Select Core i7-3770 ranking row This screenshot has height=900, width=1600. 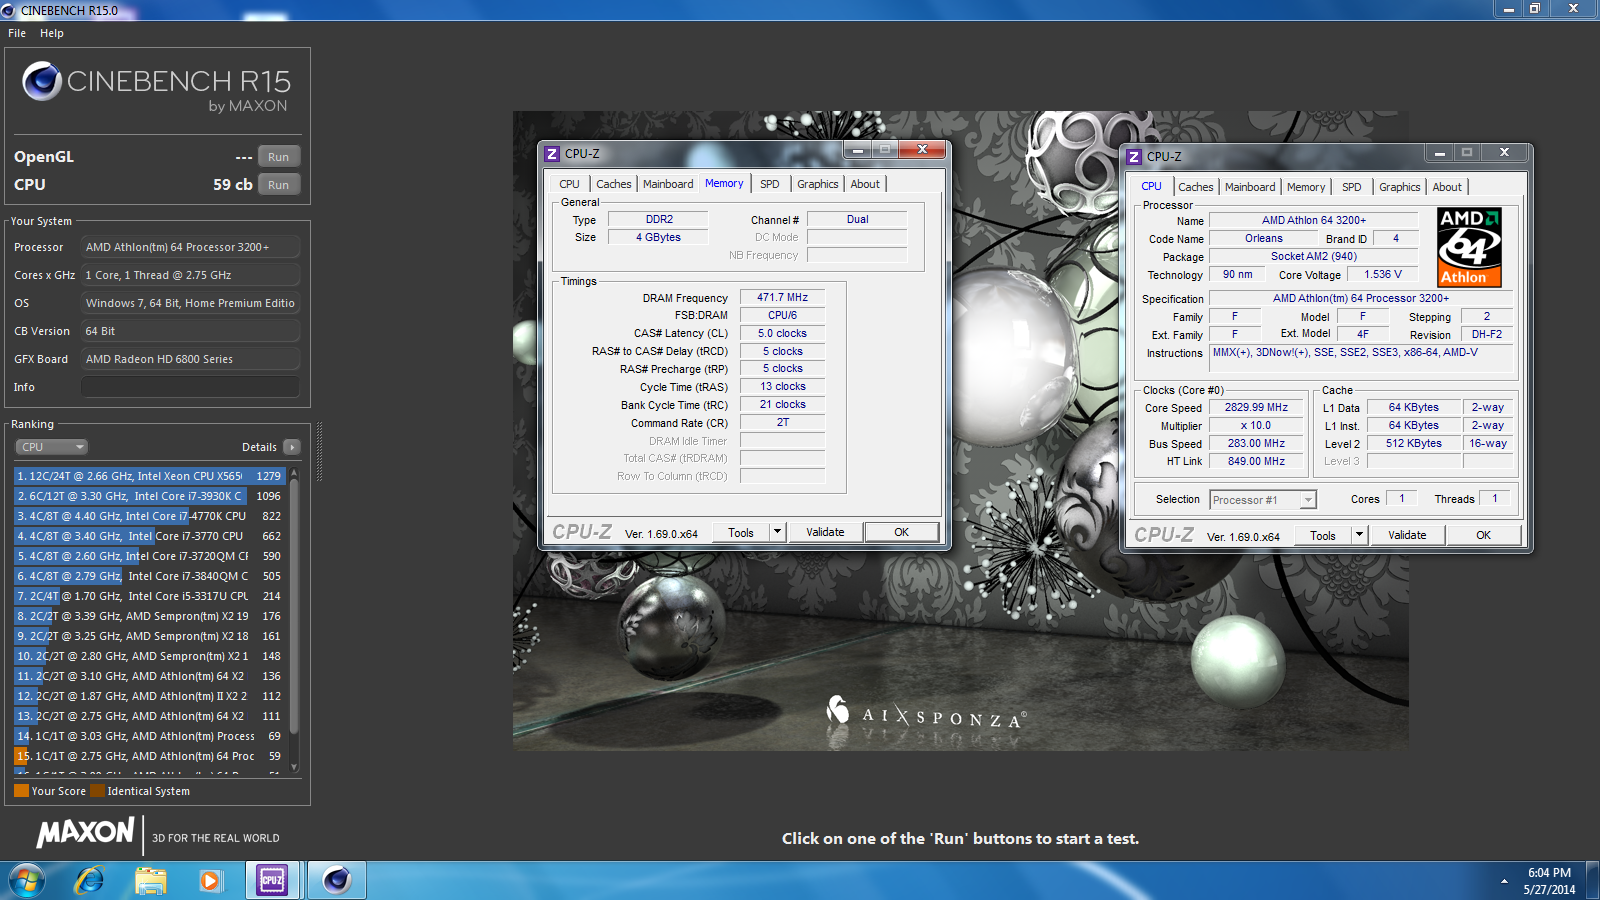pos(150,536)
